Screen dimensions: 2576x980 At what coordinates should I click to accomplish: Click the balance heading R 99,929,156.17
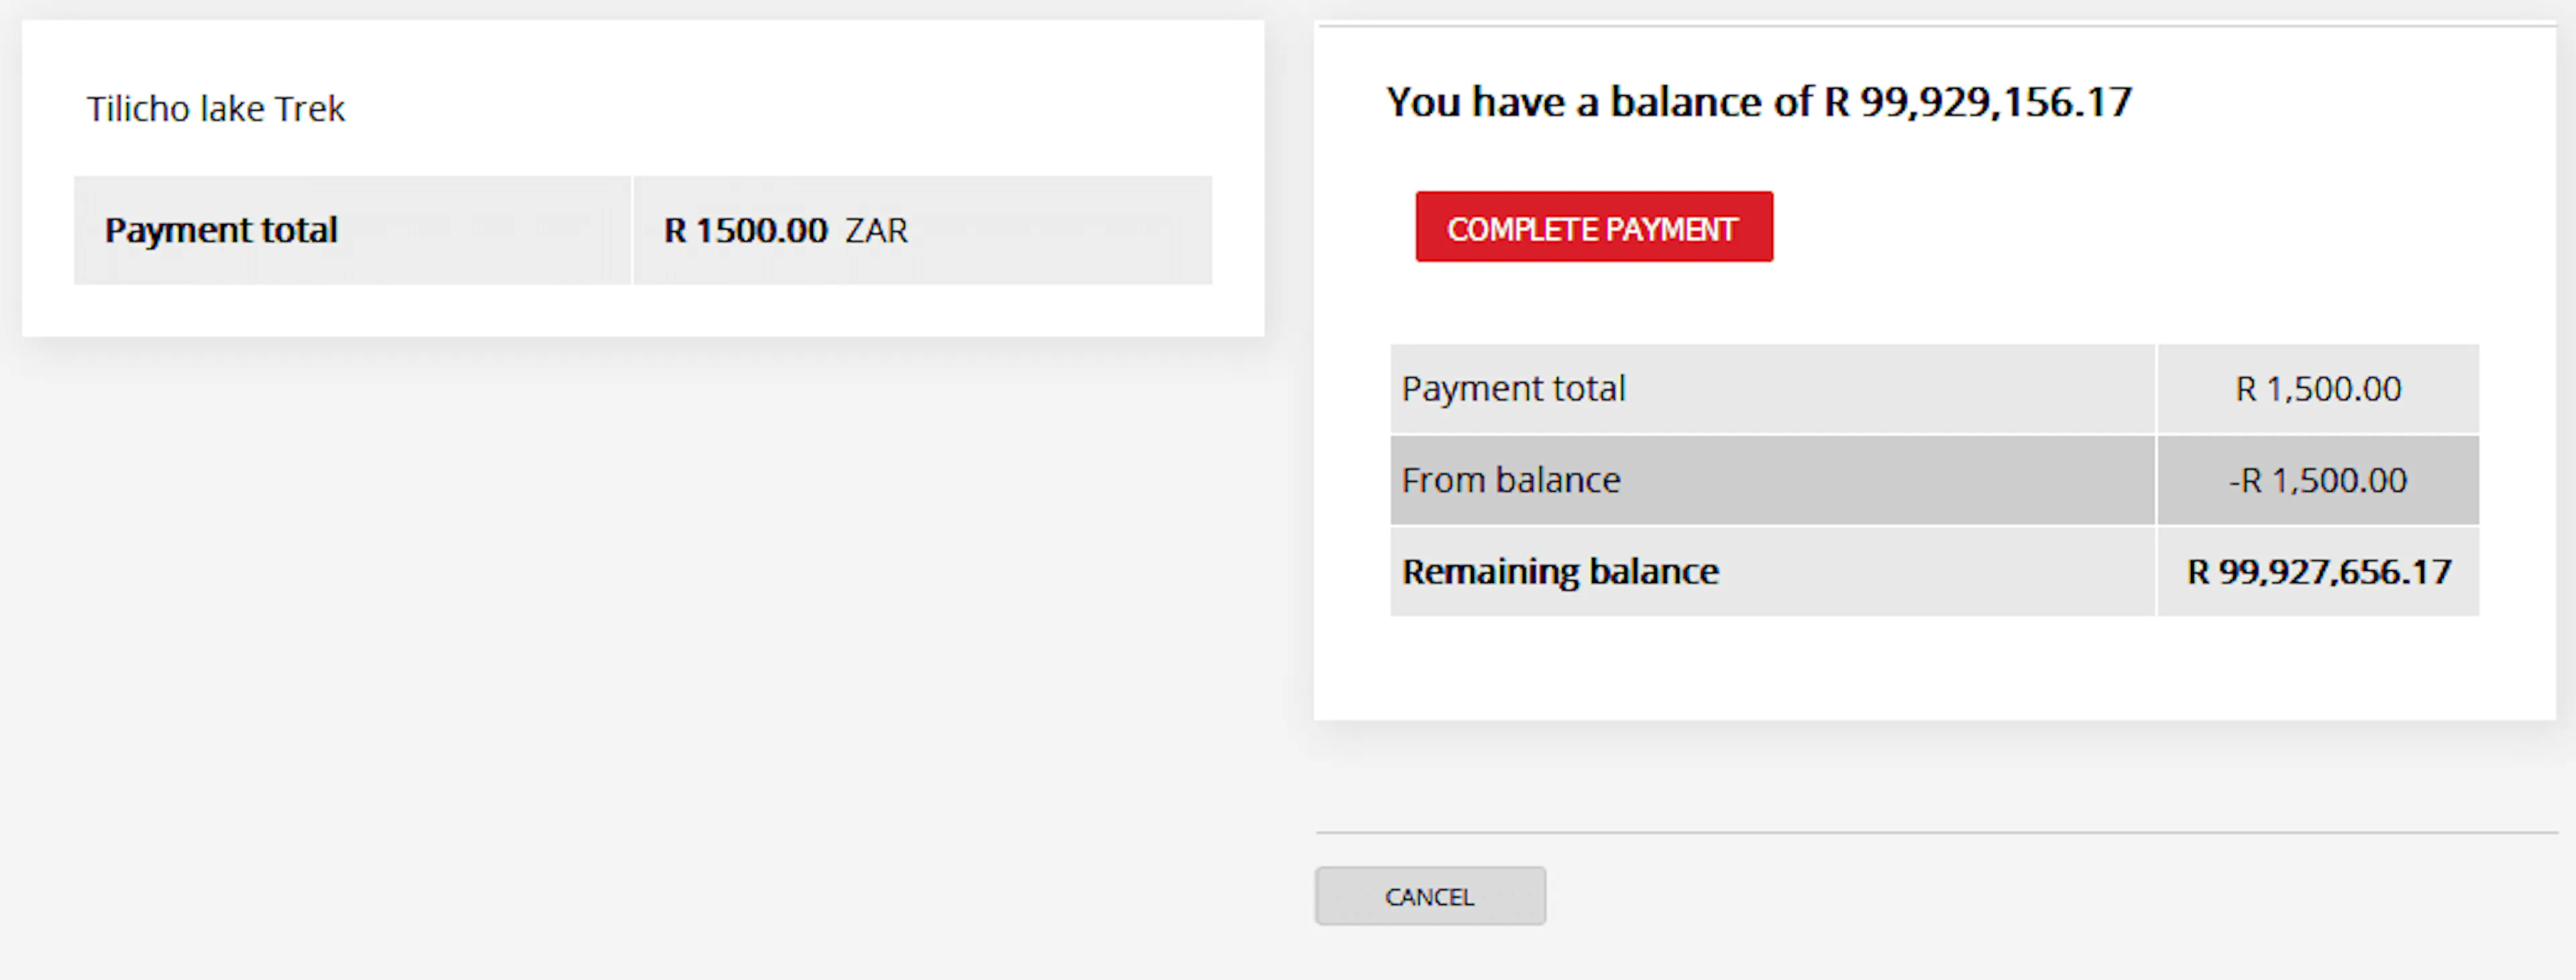click(x=1978, y=102)
